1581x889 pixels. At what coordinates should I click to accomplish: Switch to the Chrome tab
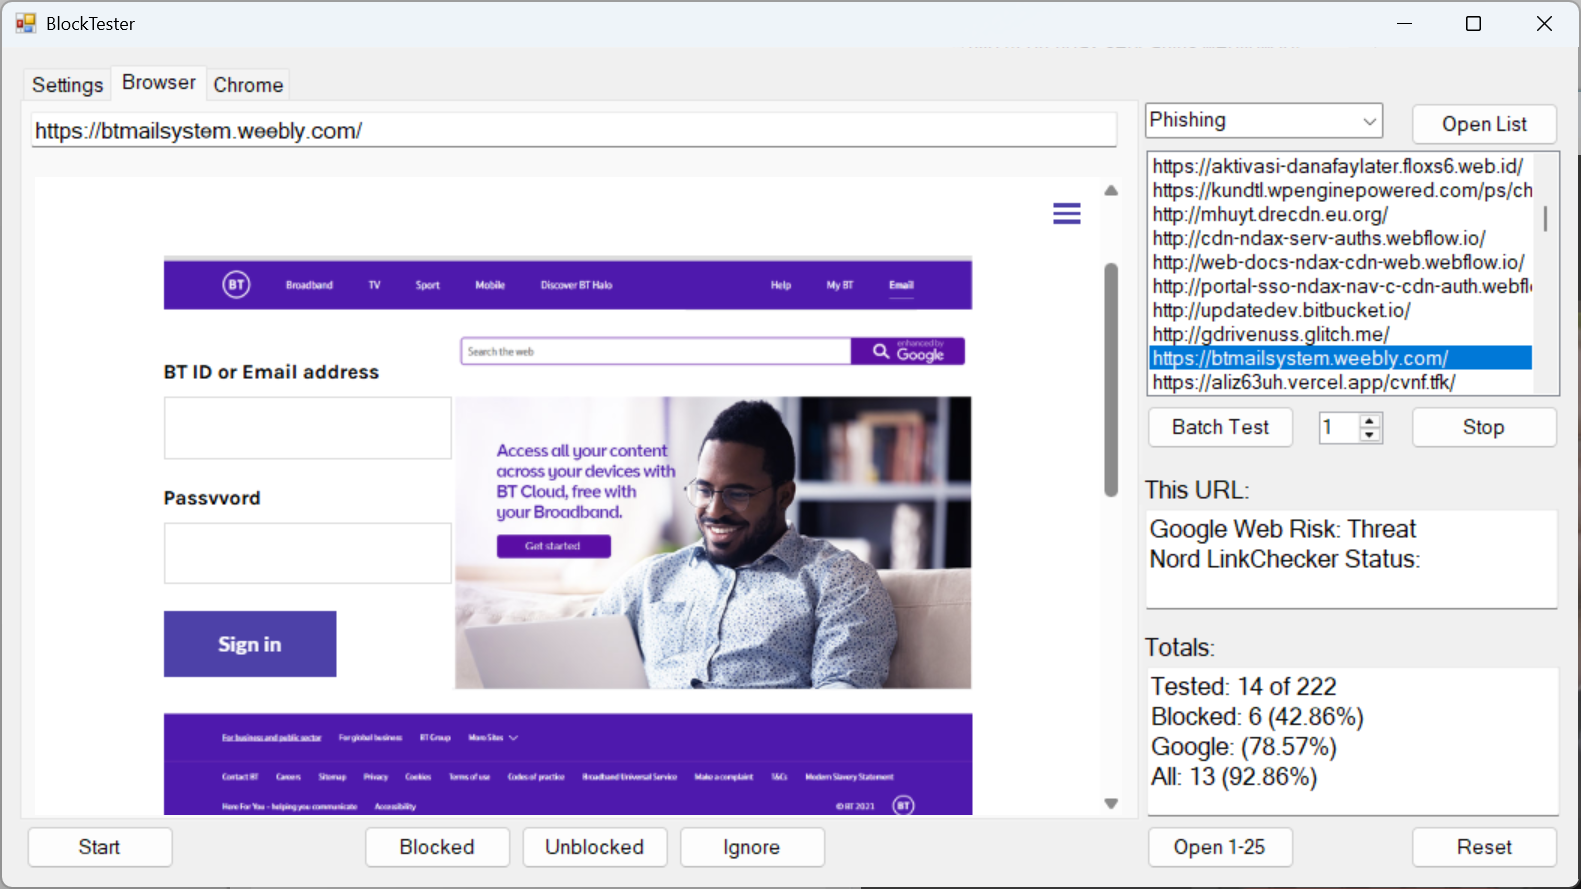pos(248,85)
